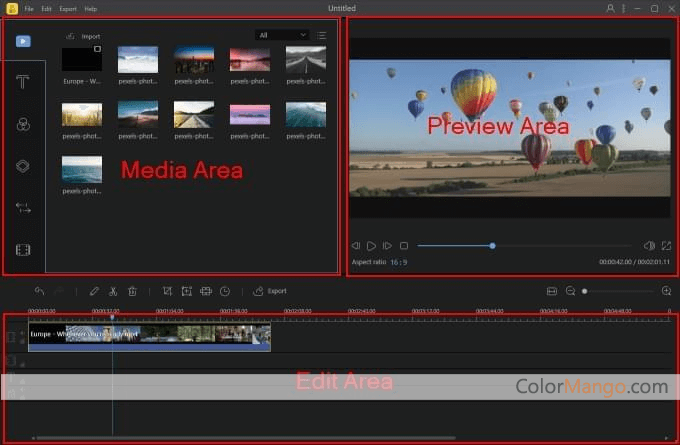Open the Help menu

91,9
